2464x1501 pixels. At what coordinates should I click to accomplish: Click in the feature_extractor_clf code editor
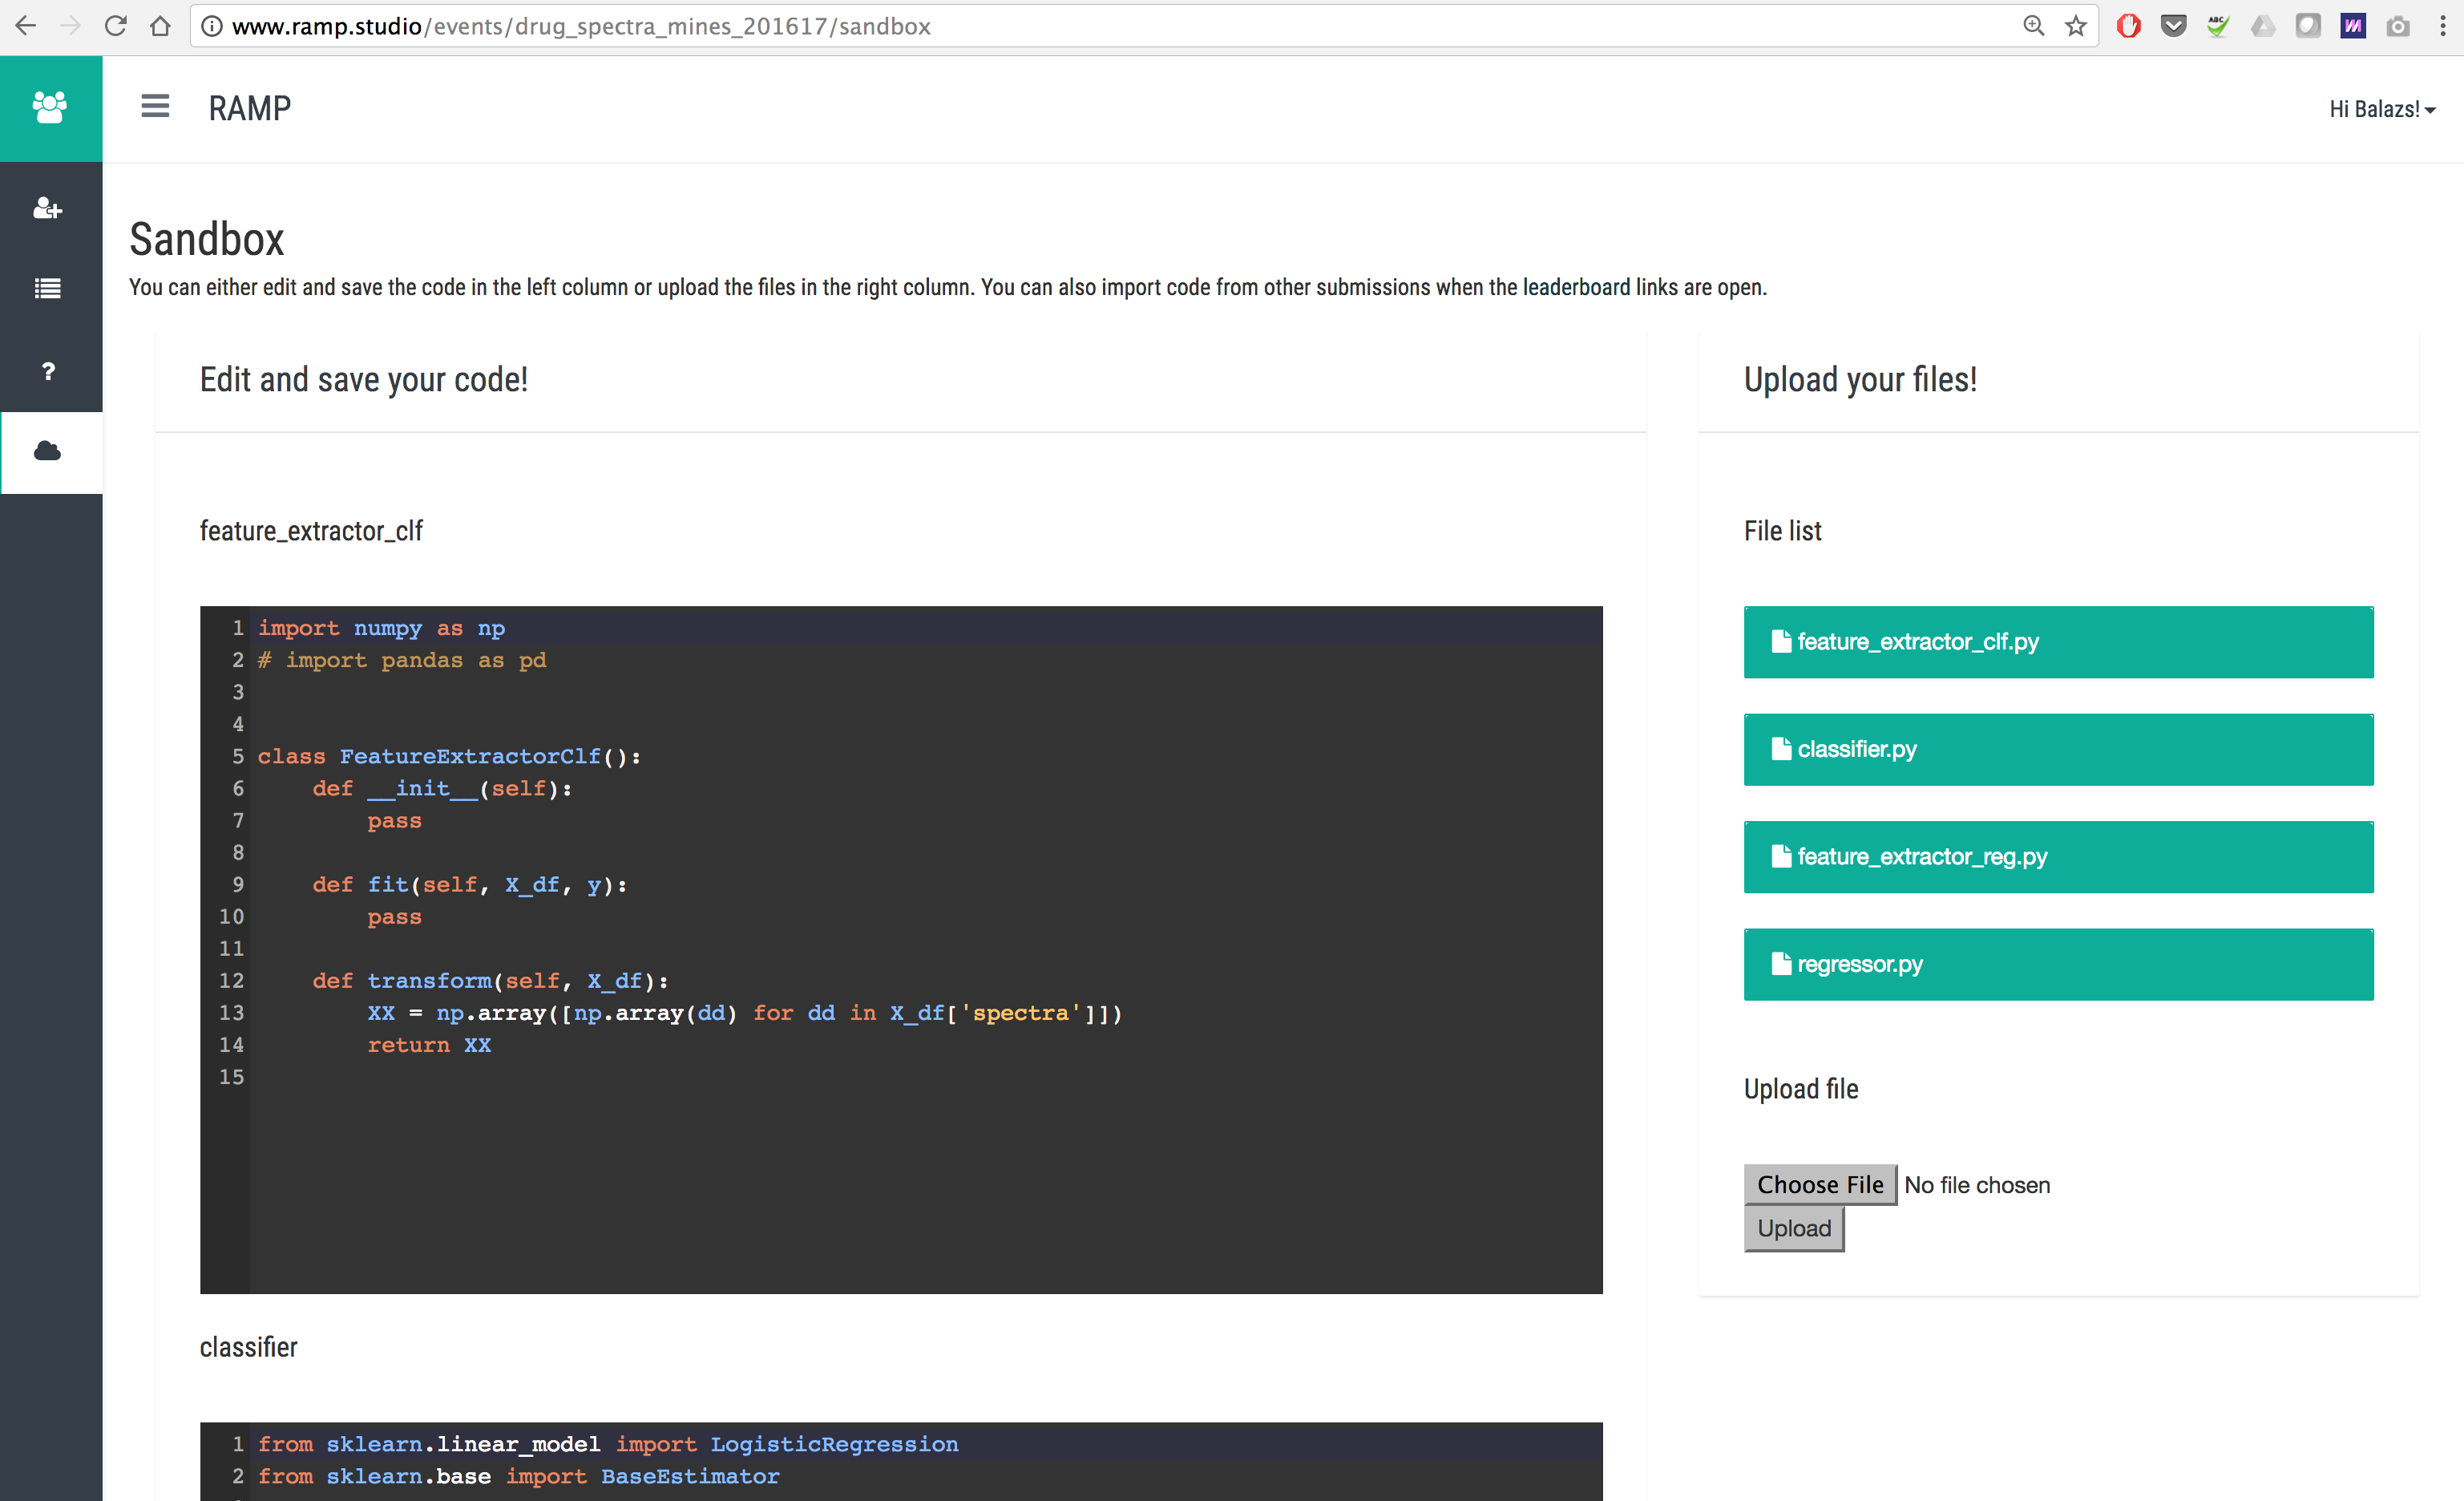(x=900, y=950)
